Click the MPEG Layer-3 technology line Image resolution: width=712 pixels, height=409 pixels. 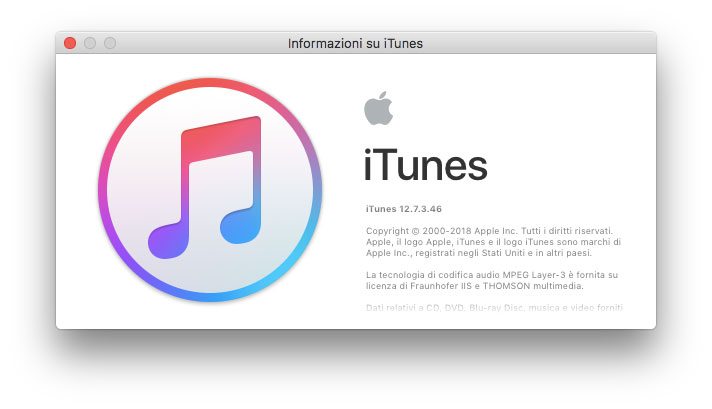492,275
